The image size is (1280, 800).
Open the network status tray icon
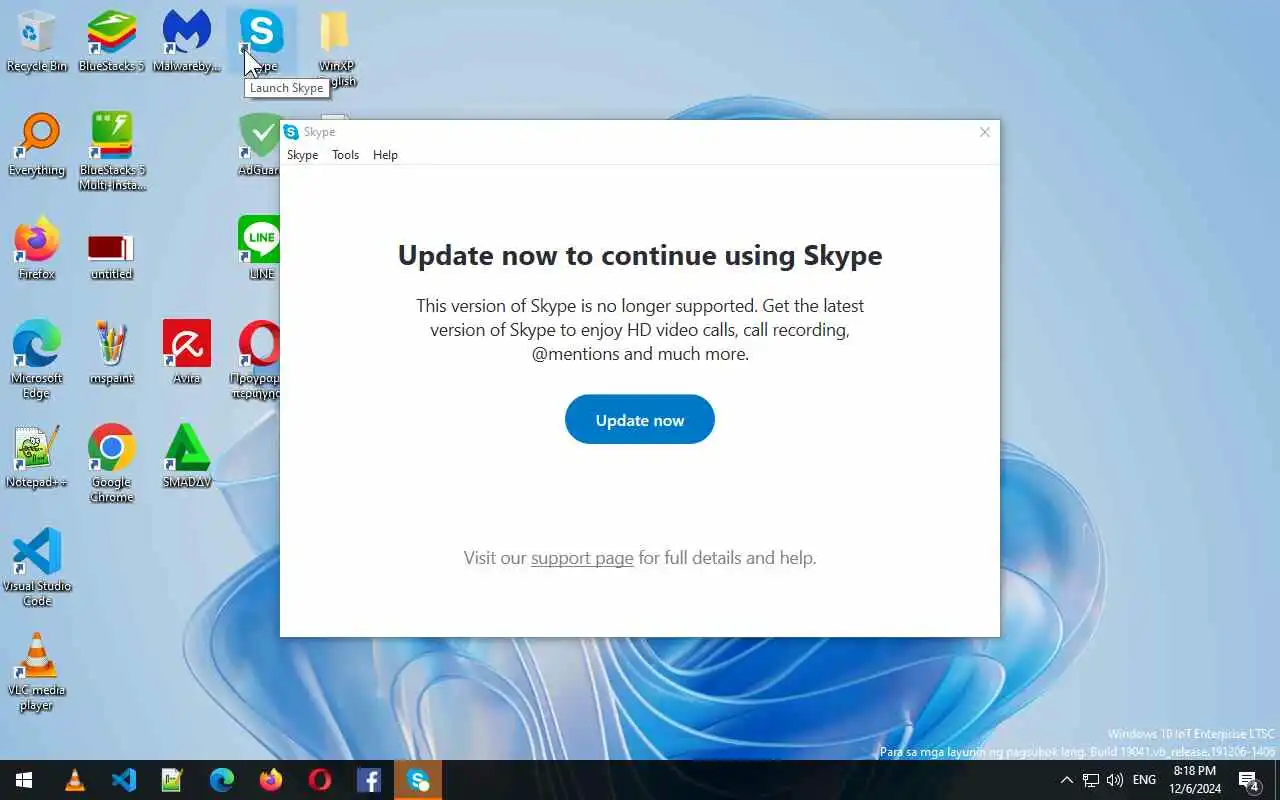[x=1091, y=780]
